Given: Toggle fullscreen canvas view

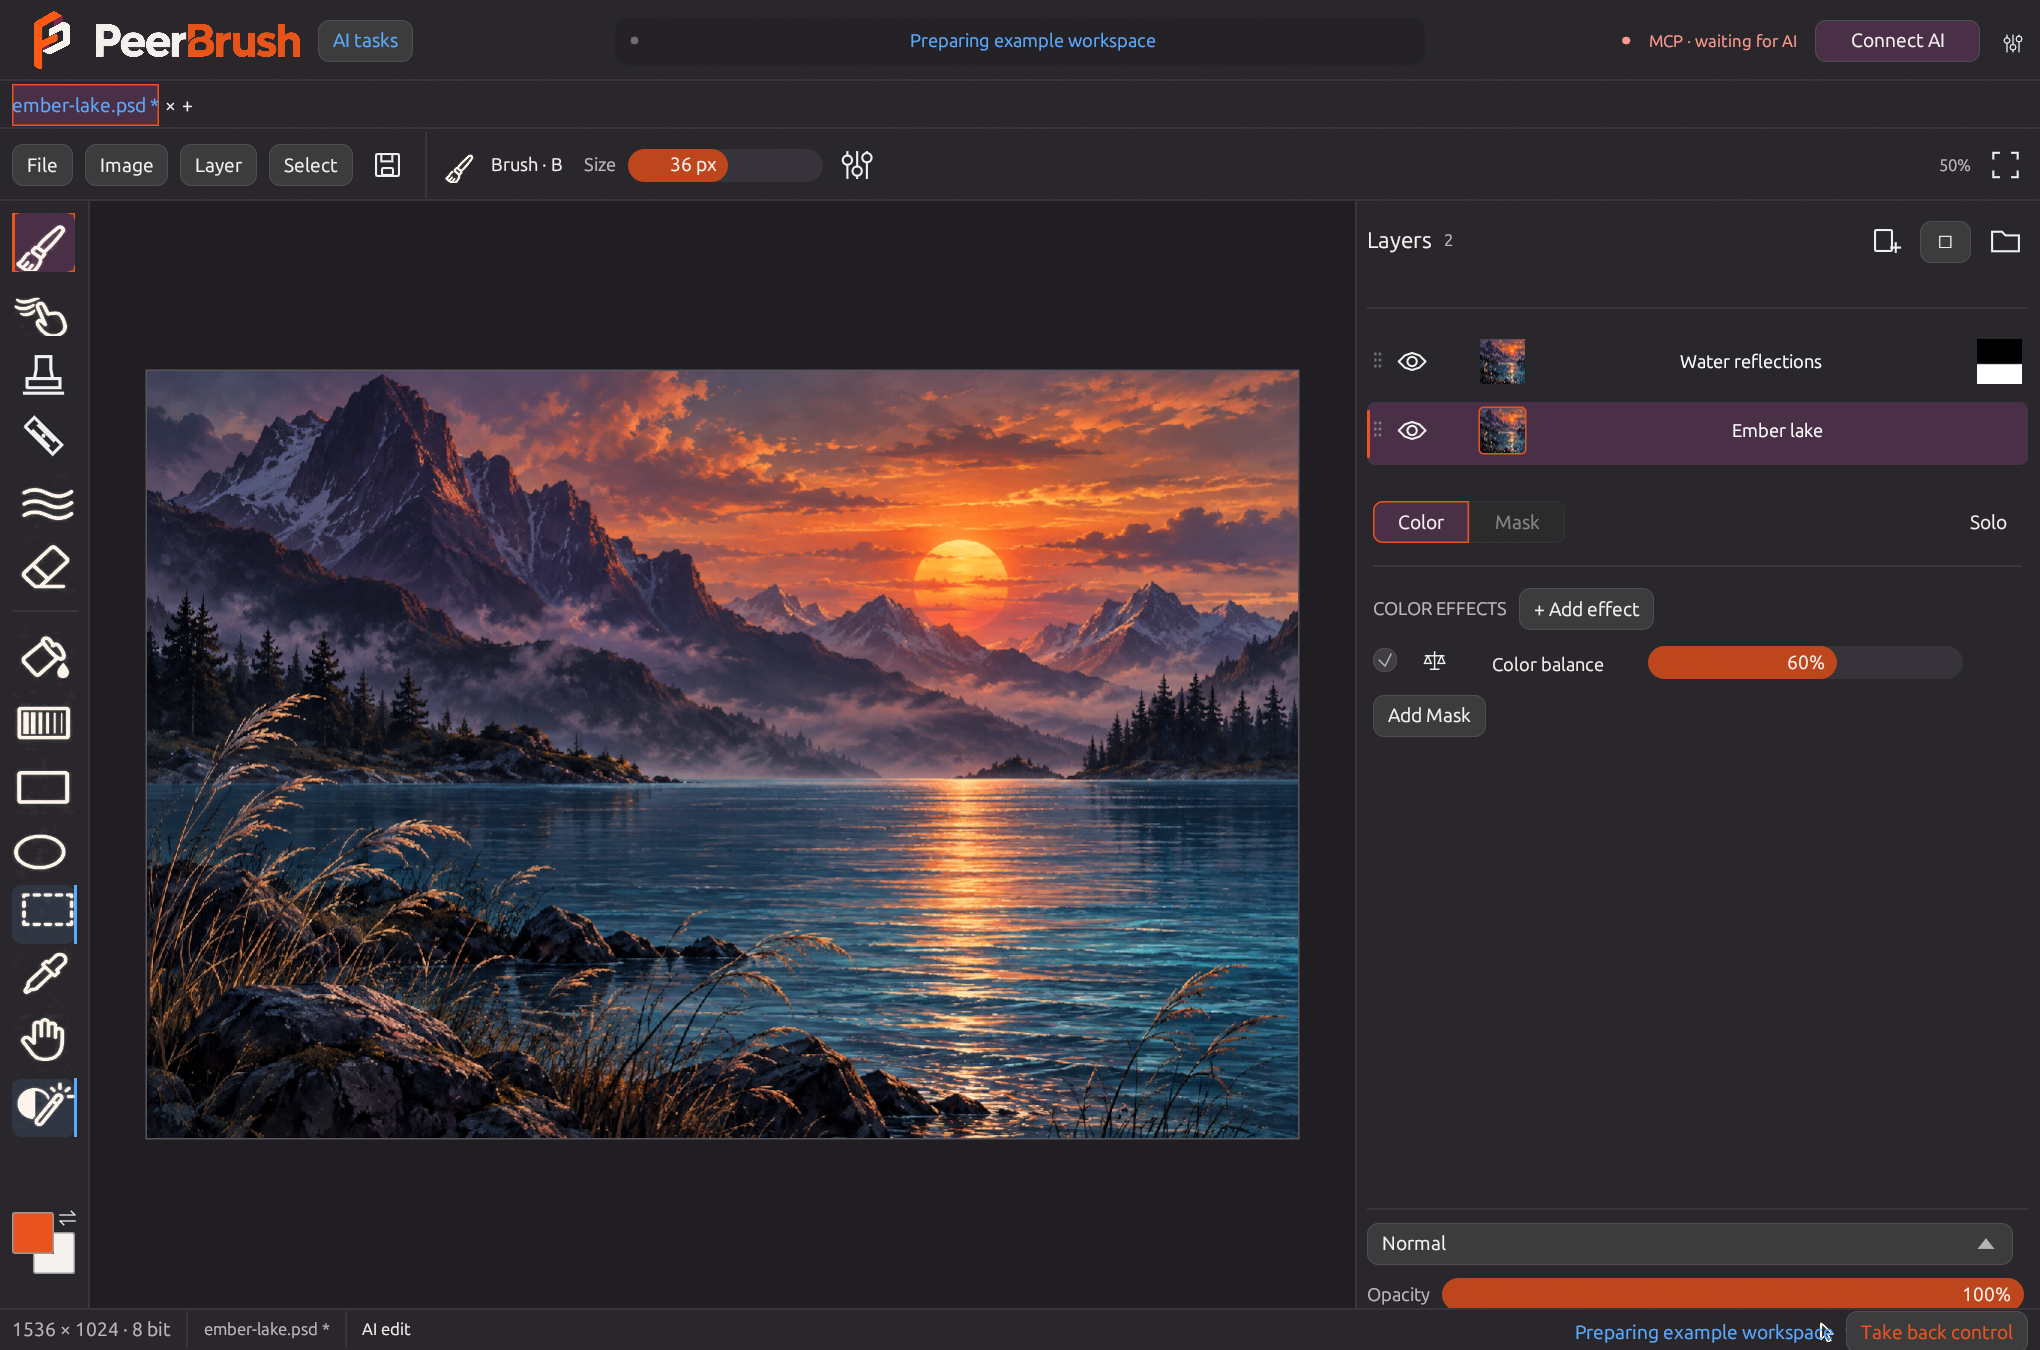Looking at the screenshot, I should [2005, 165].
